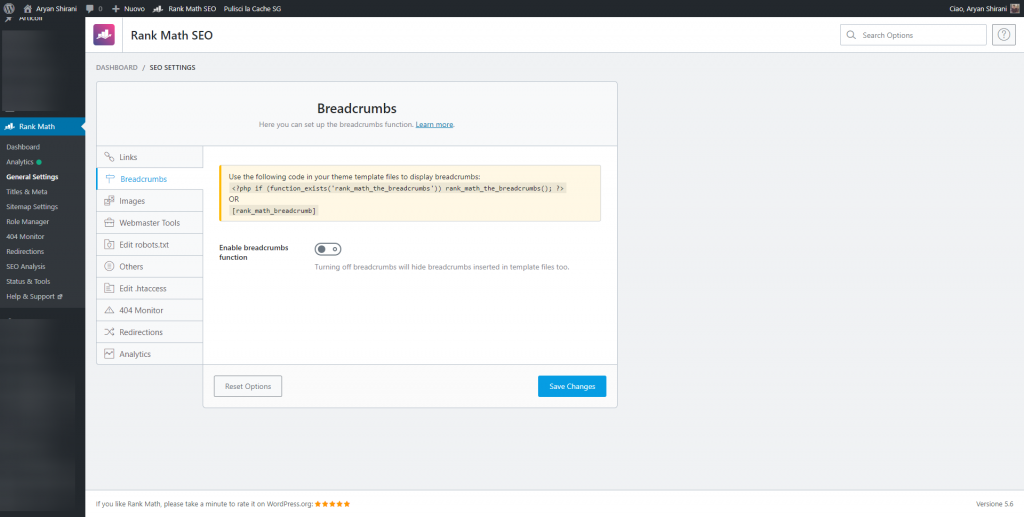Click the WordPress logo in admin bar

point(9,7)
